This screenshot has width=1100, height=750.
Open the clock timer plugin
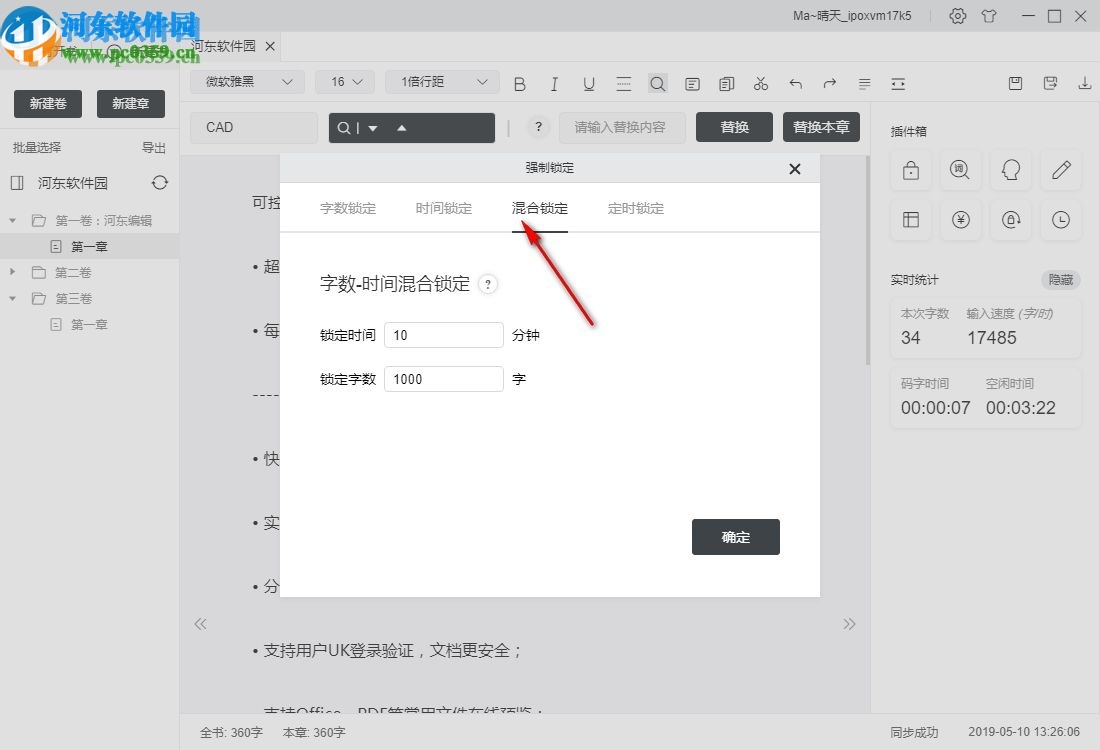pyautogui.click(x=1060, y=220)
